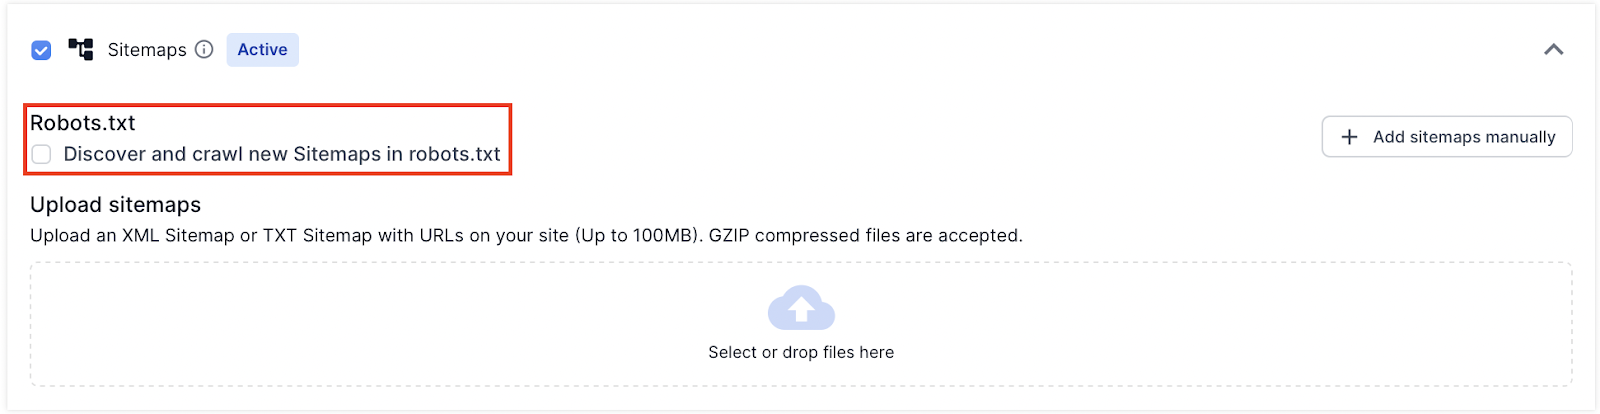Add sitemaps manually

pos(1447,137)
